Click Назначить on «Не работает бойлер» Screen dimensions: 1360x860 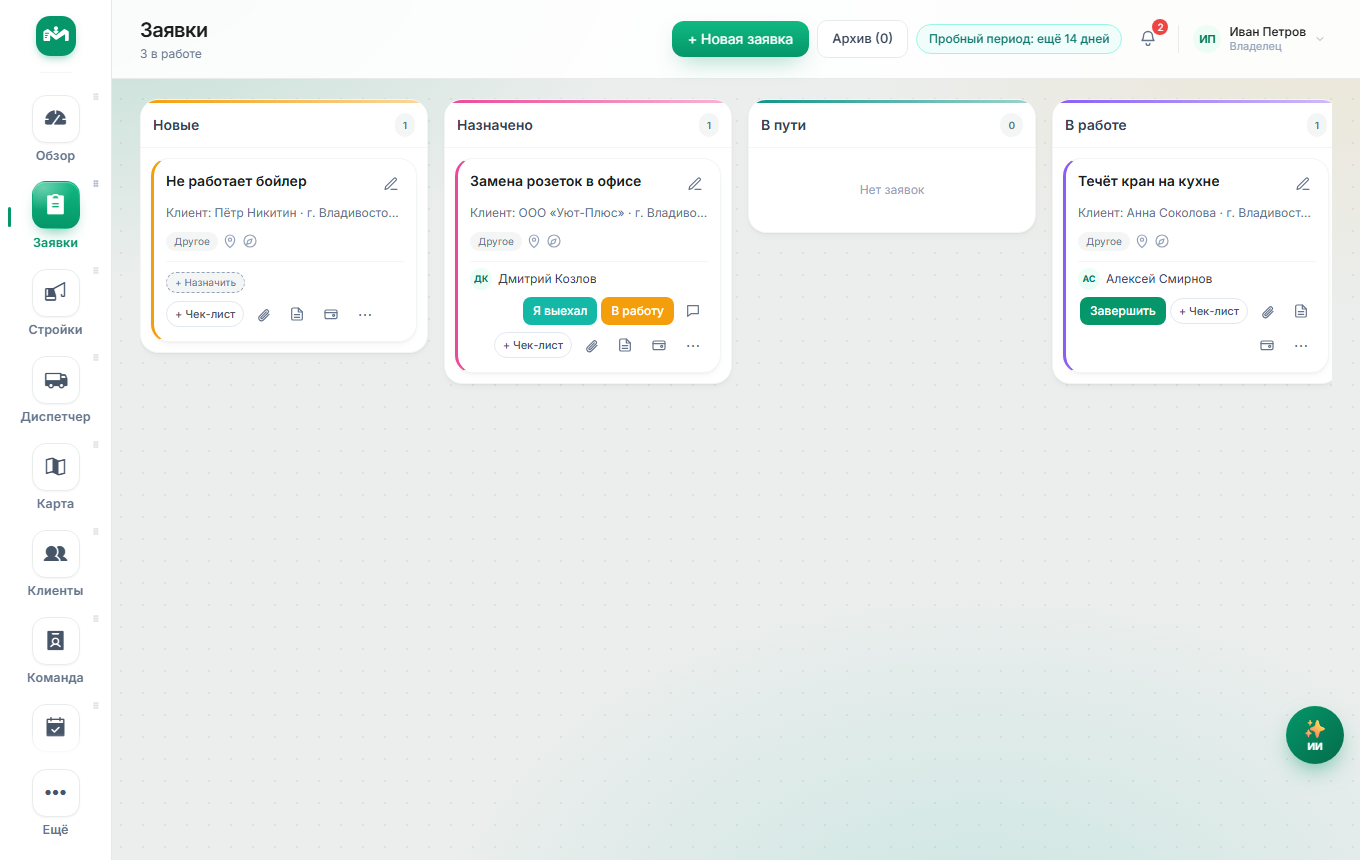pos(205,283)
